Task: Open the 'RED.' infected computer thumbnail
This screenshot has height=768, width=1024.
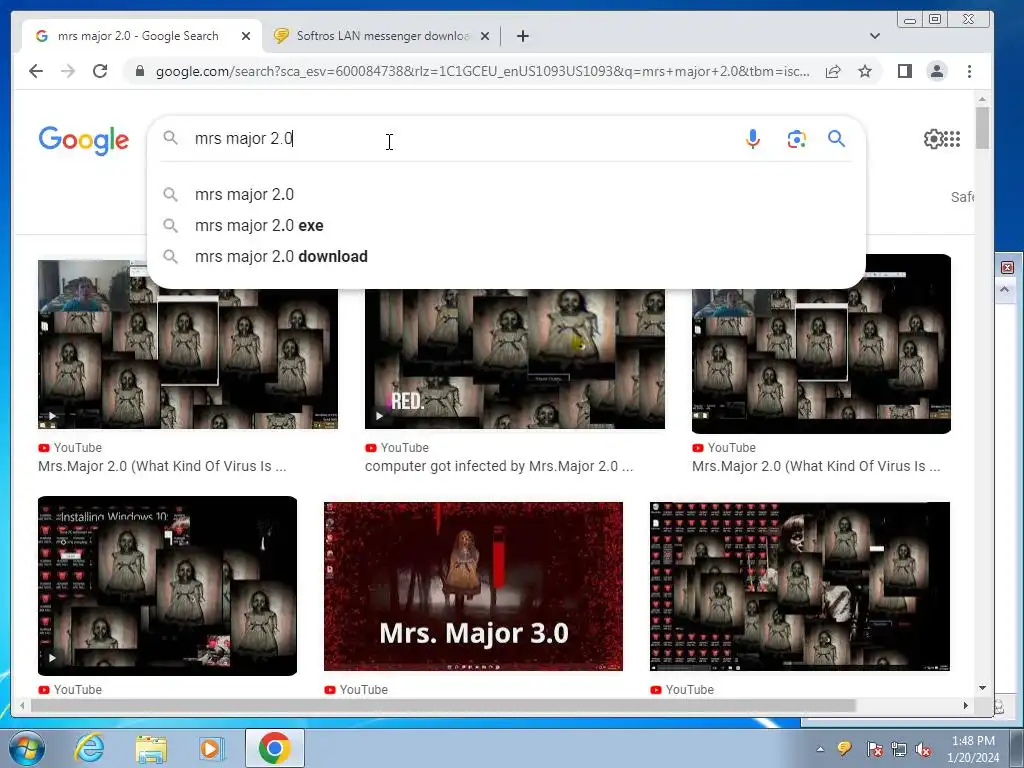Action: [515, 359]
